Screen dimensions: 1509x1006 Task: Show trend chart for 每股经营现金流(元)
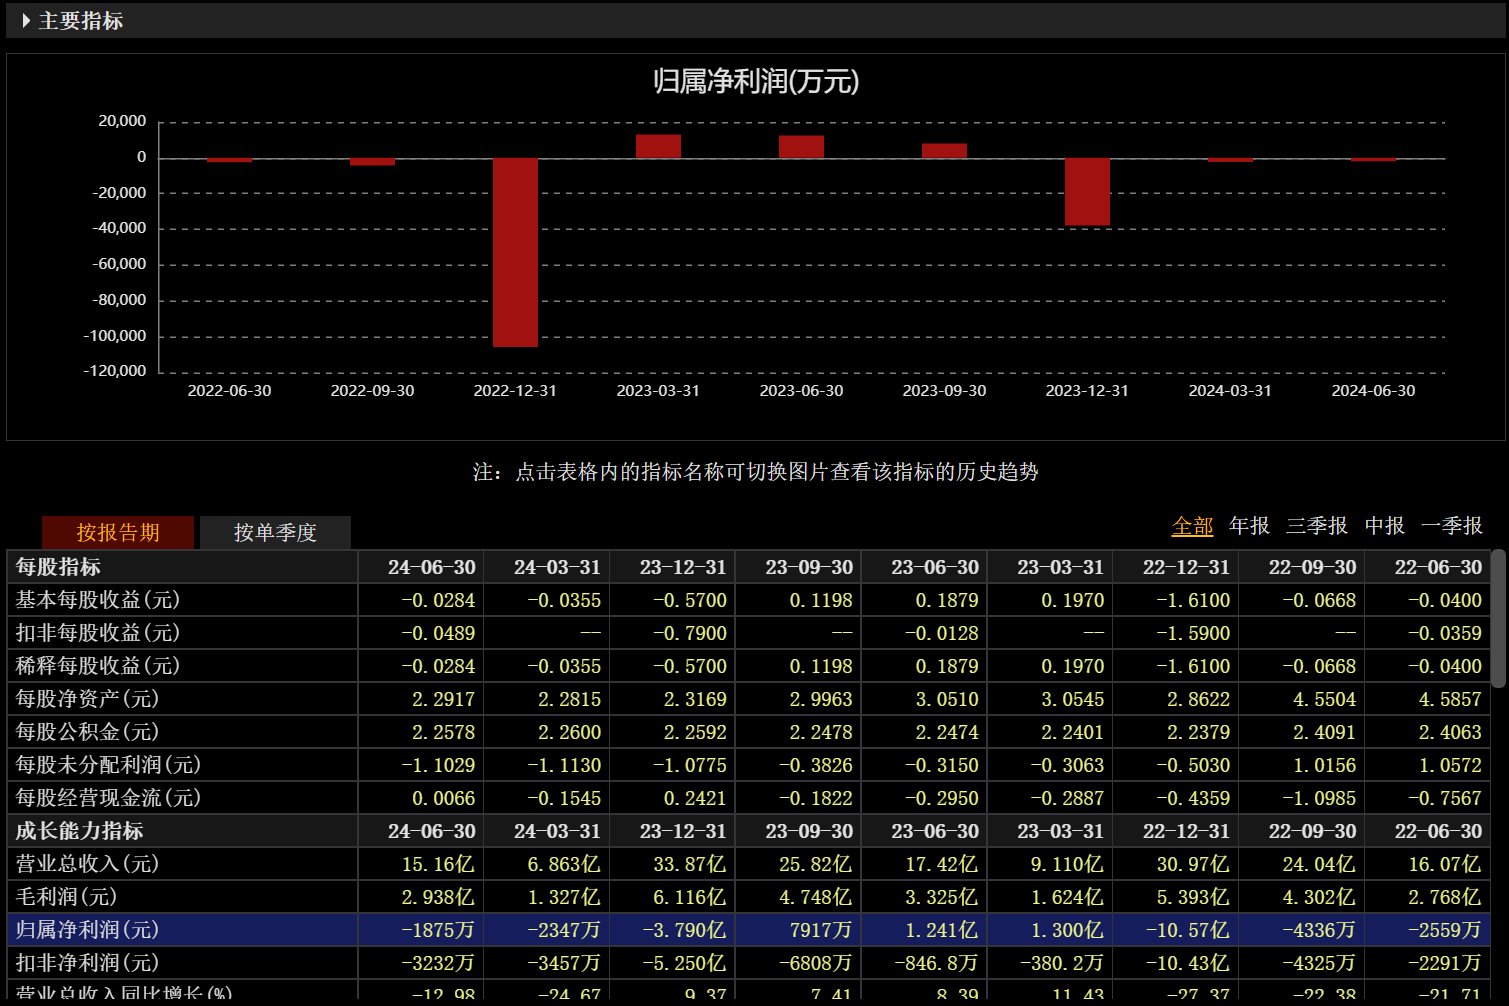point(108,798)
